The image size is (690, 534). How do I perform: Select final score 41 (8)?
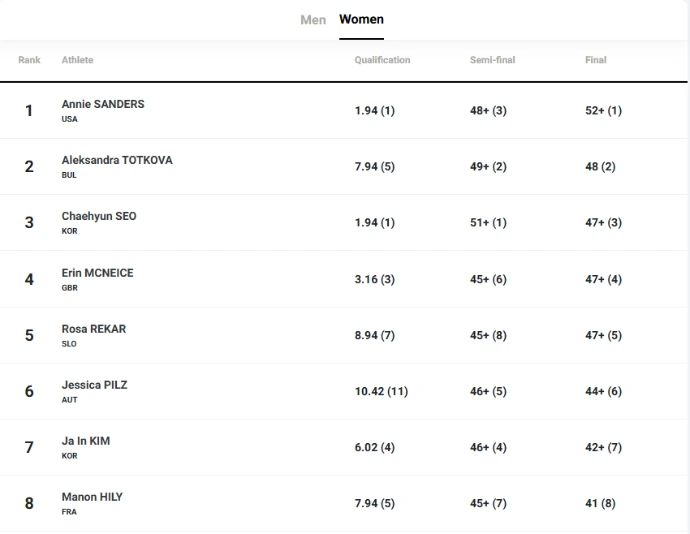click(x=600, y=503)
